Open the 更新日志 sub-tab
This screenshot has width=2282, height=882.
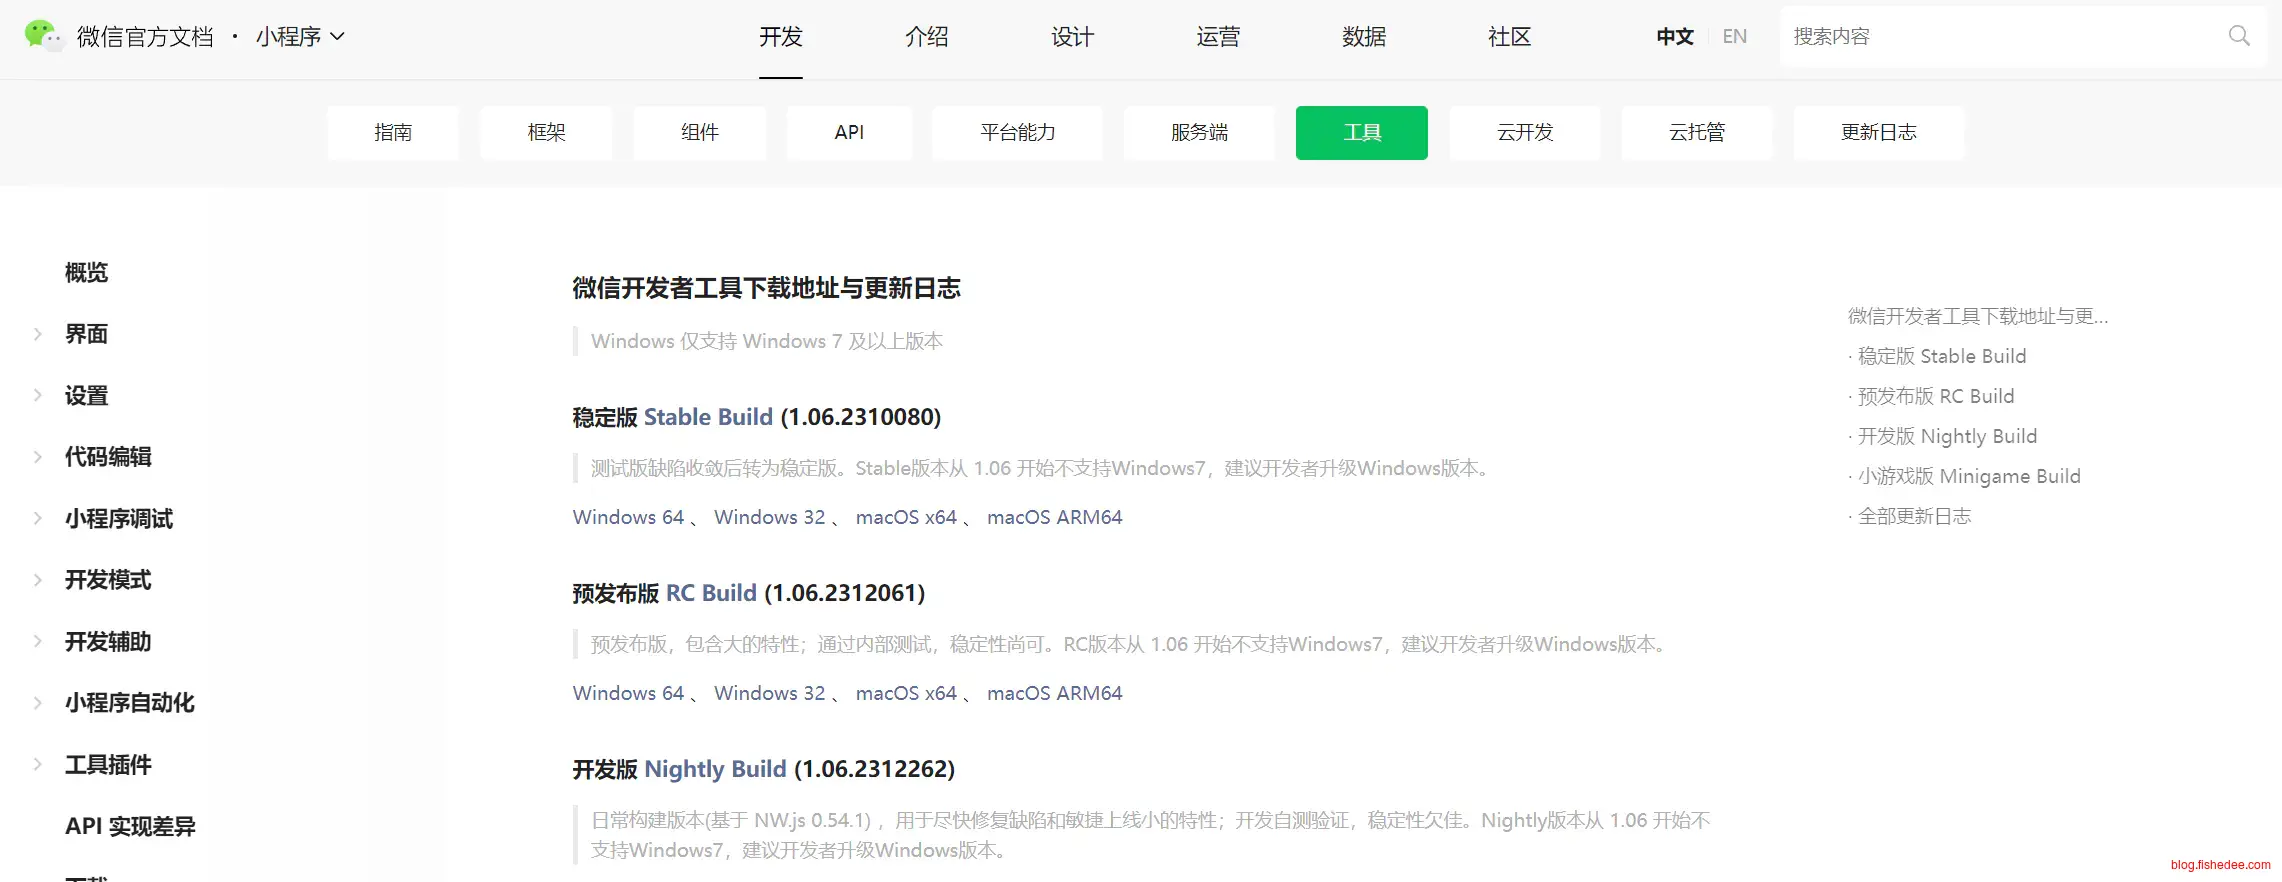tap(1878, 132)
